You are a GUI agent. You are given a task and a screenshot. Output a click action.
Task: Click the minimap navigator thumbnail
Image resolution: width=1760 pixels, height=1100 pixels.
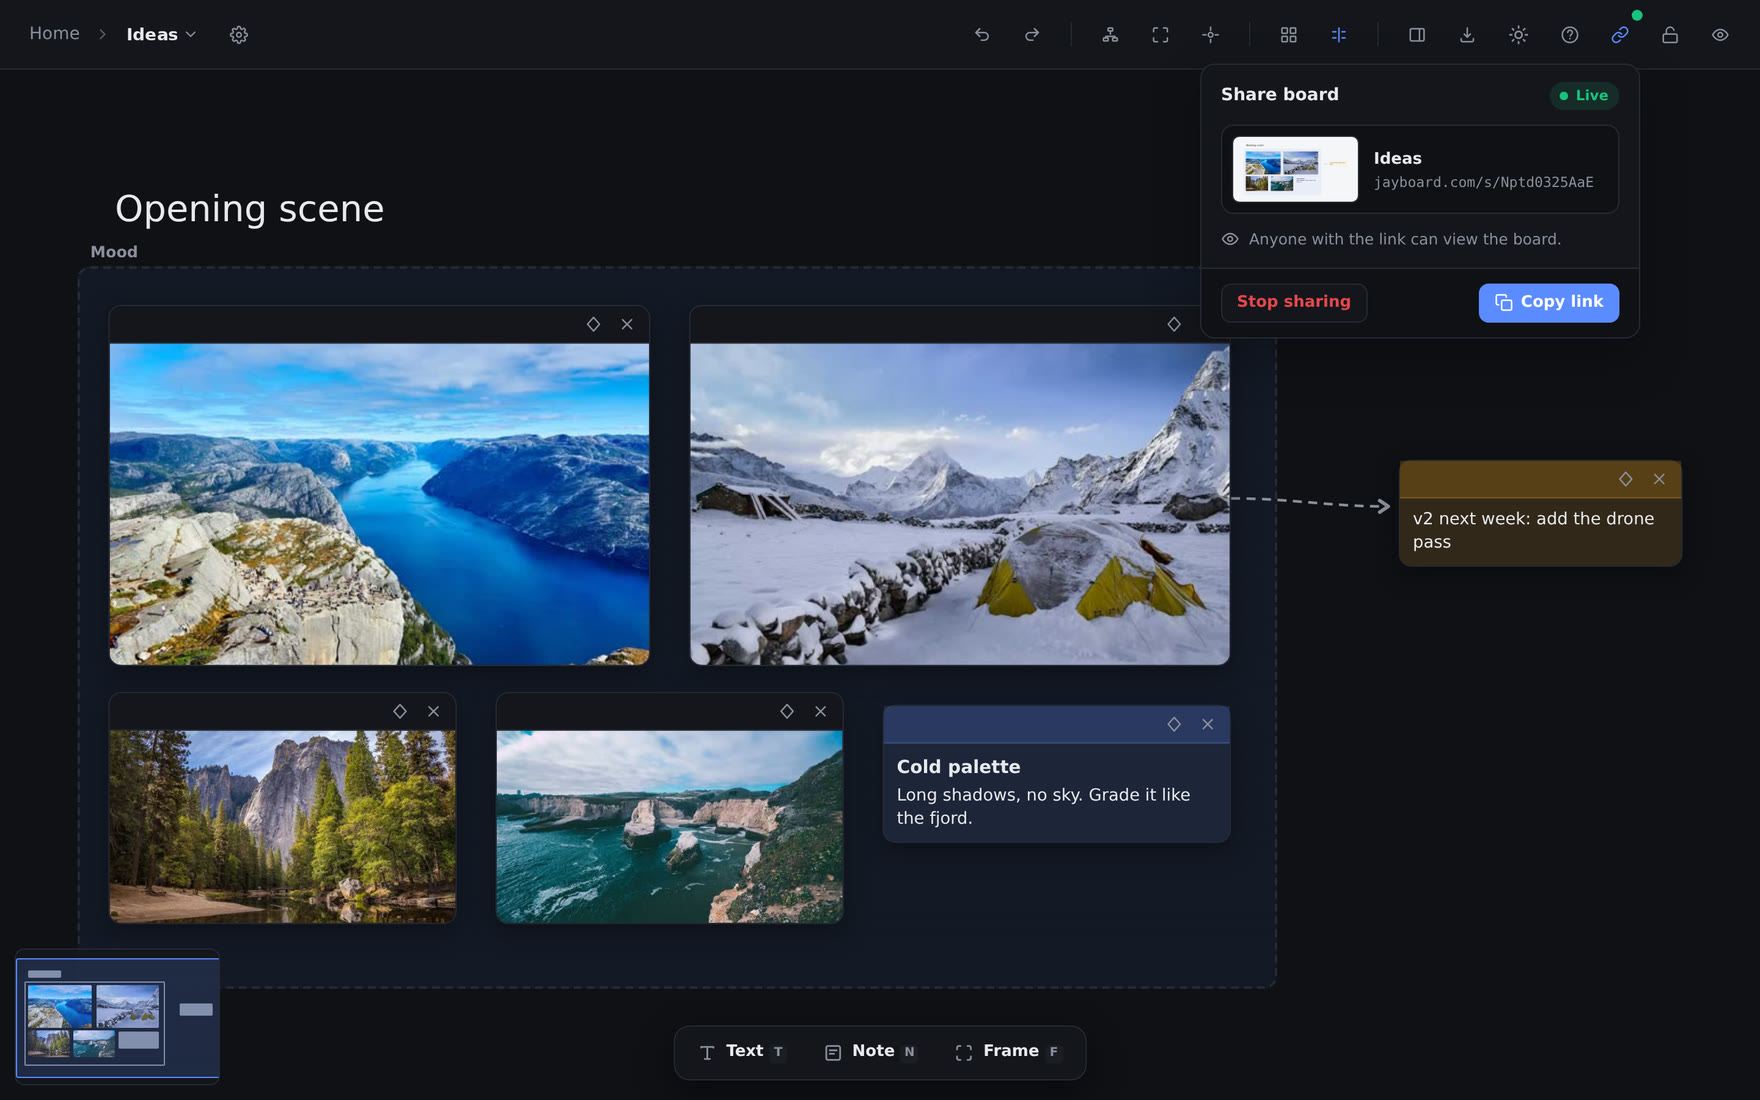click(118, 1017)
